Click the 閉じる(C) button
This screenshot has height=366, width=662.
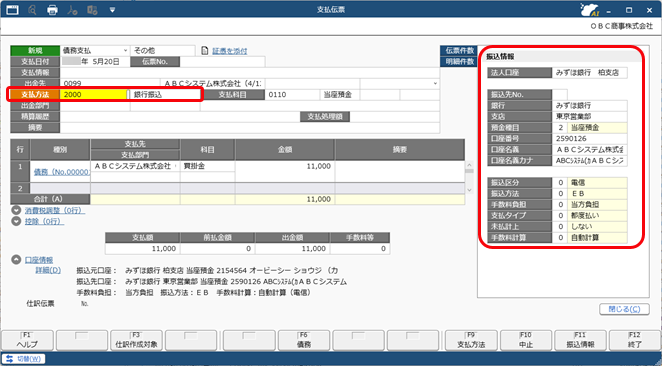click(x=624, y=309)
